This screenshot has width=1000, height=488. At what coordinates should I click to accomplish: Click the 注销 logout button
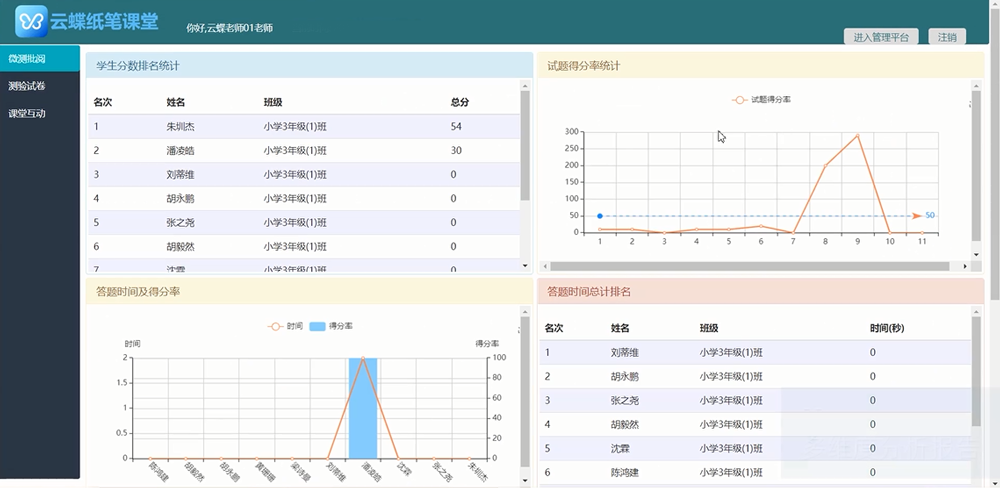click(x=946, y=37)
